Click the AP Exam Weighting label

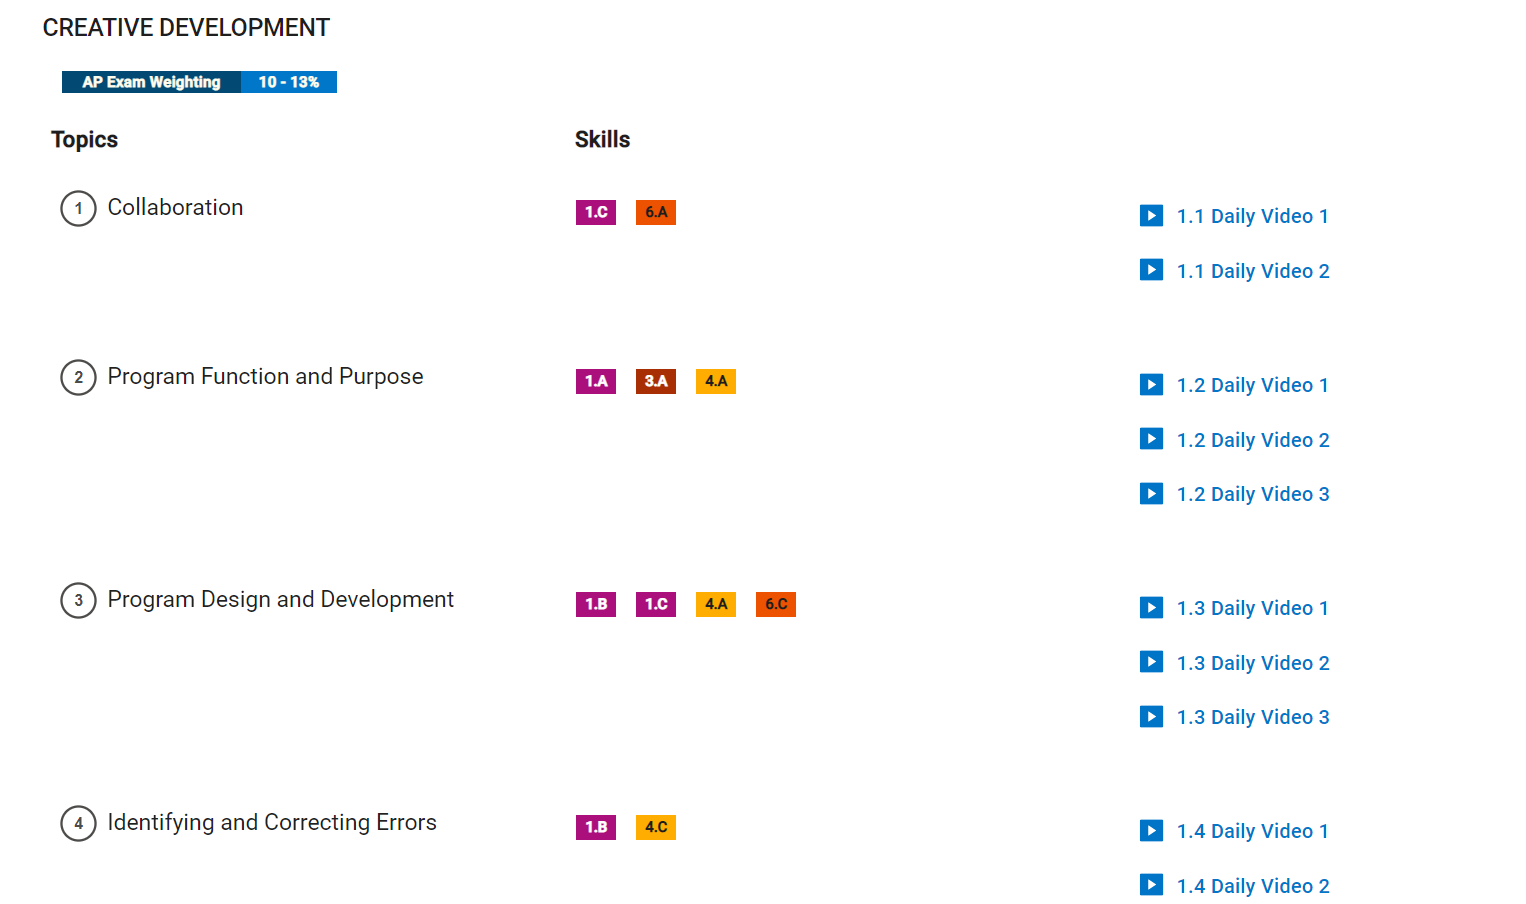click(x=151, y=82)
